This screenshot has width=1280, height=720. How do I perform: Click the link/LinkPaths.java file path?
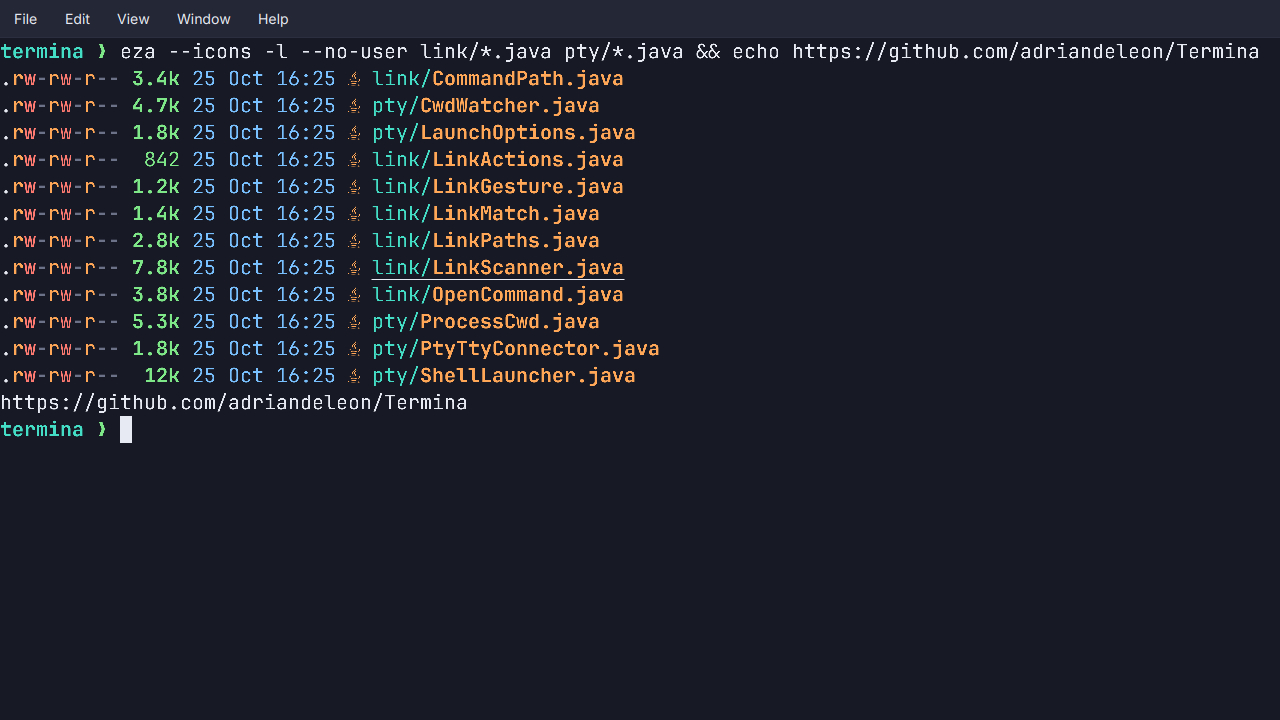coord(486,241)
